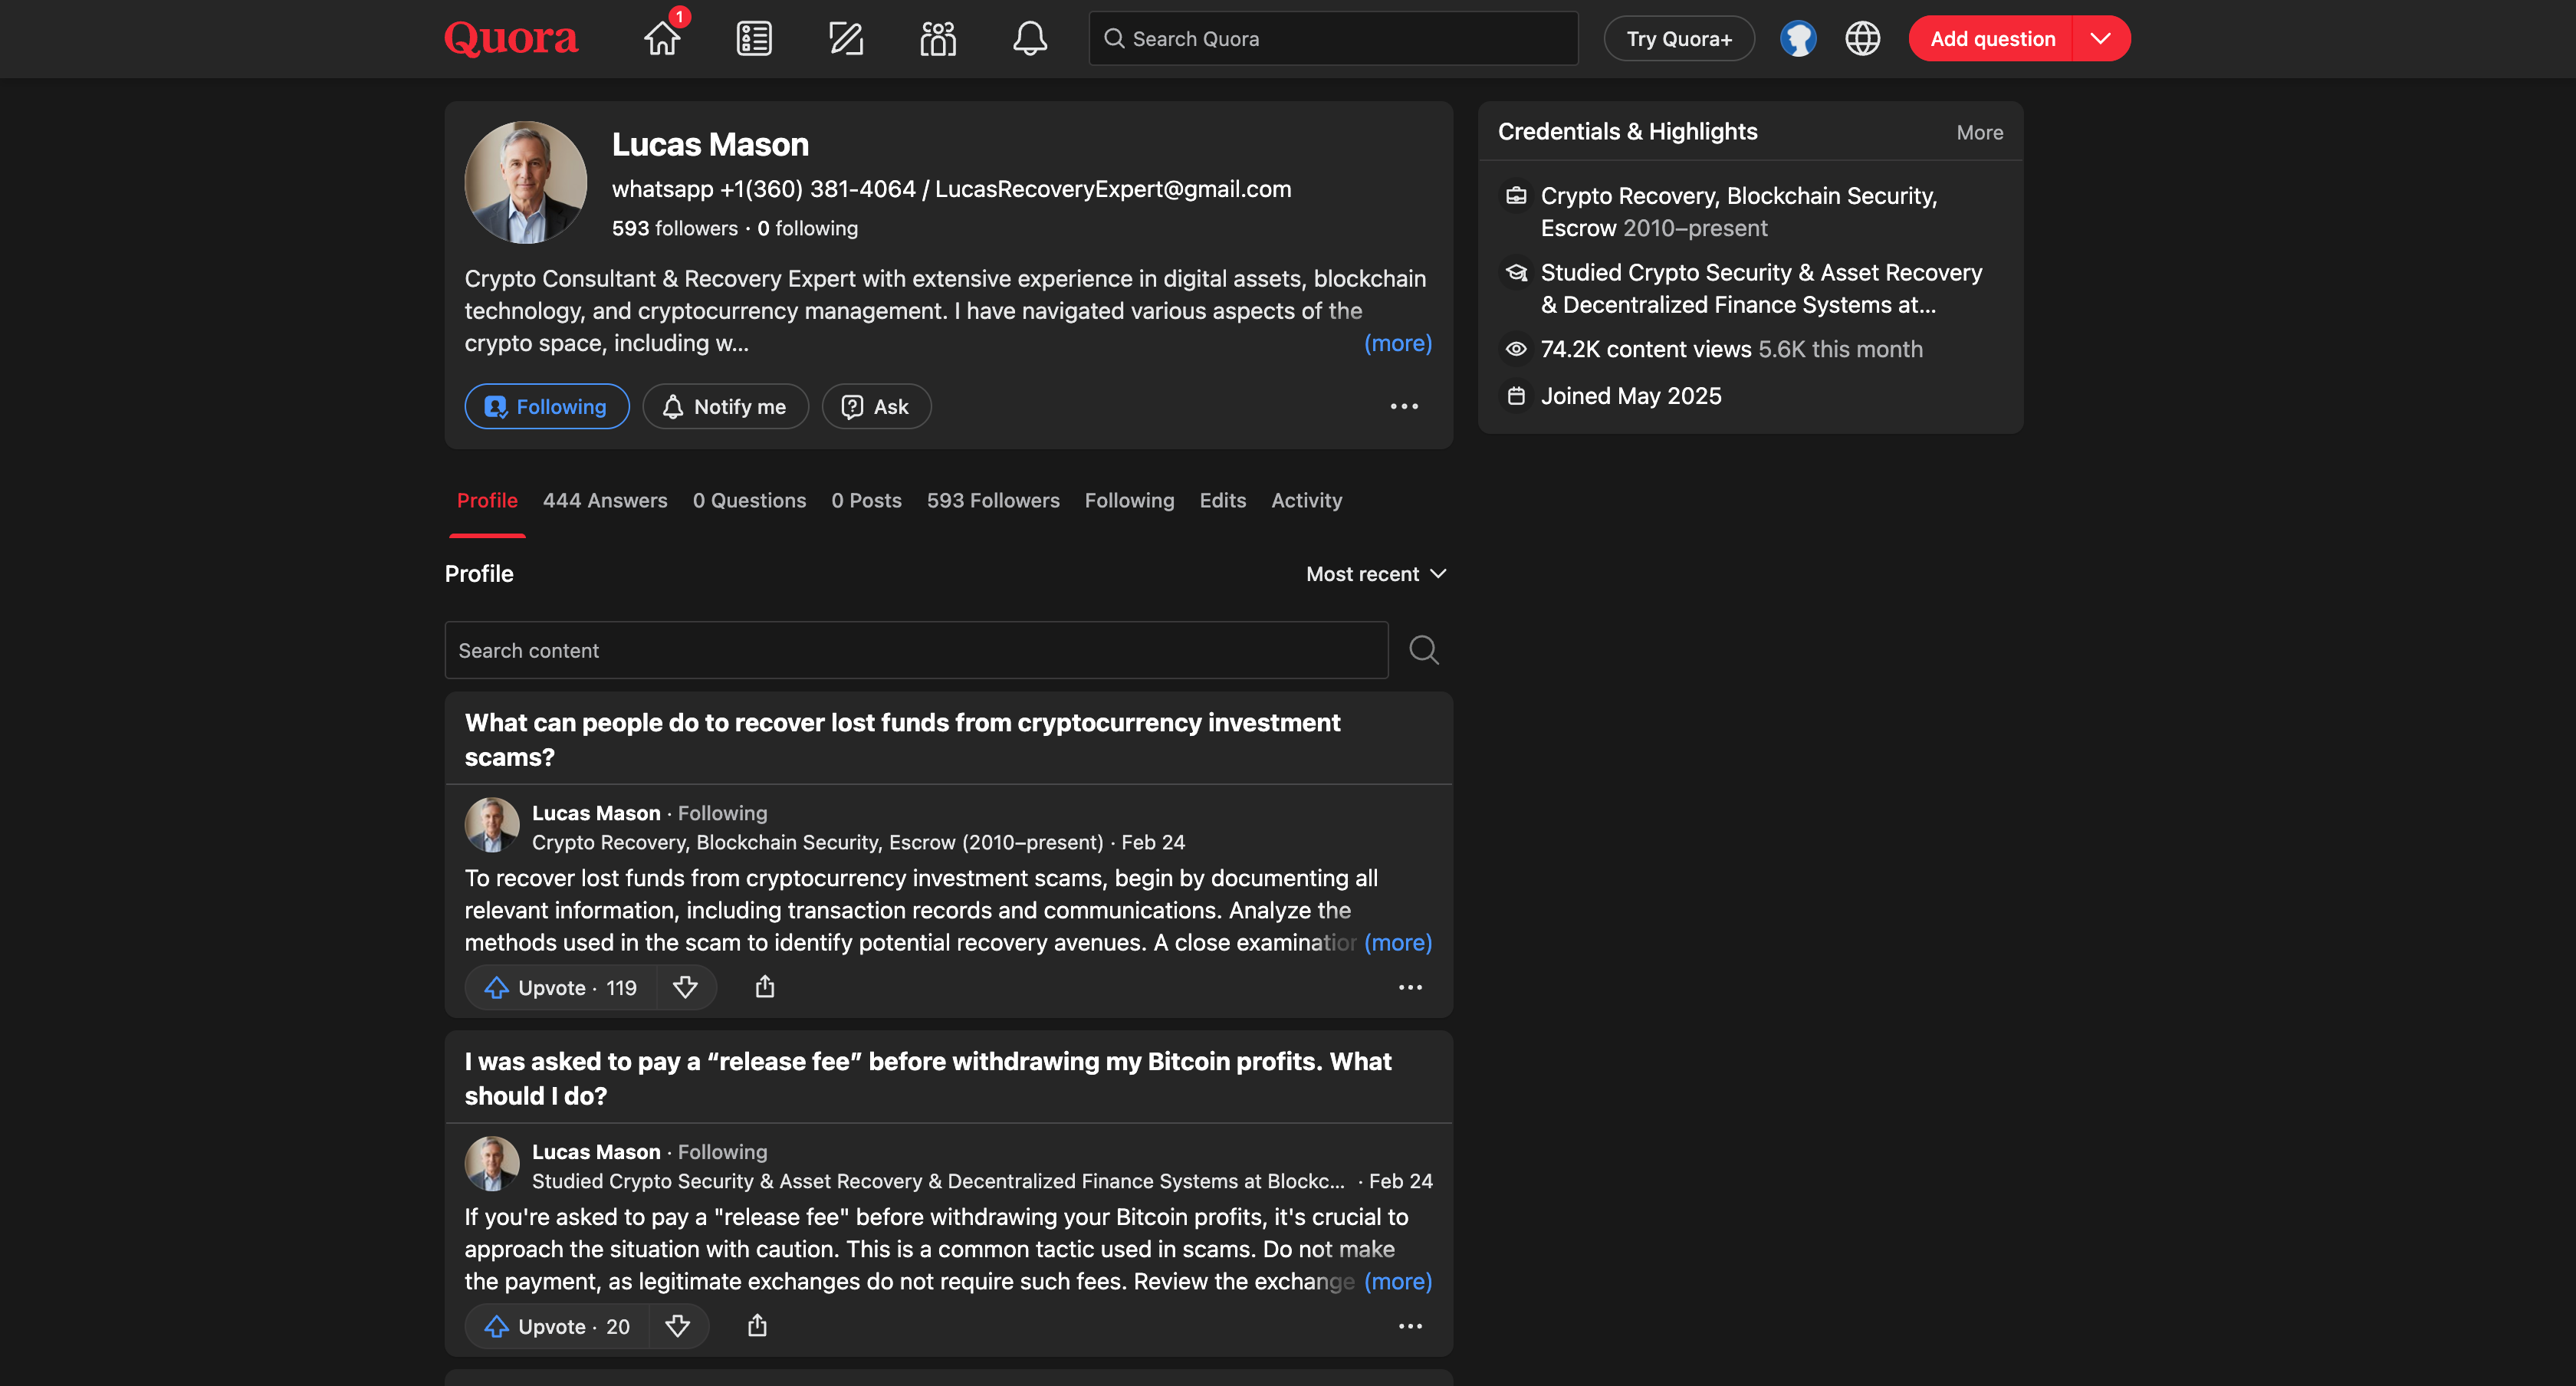Screen dimensions: 2576x1386
Task: Downvote the release fee answer
Action: click(x=678, y=1327)
